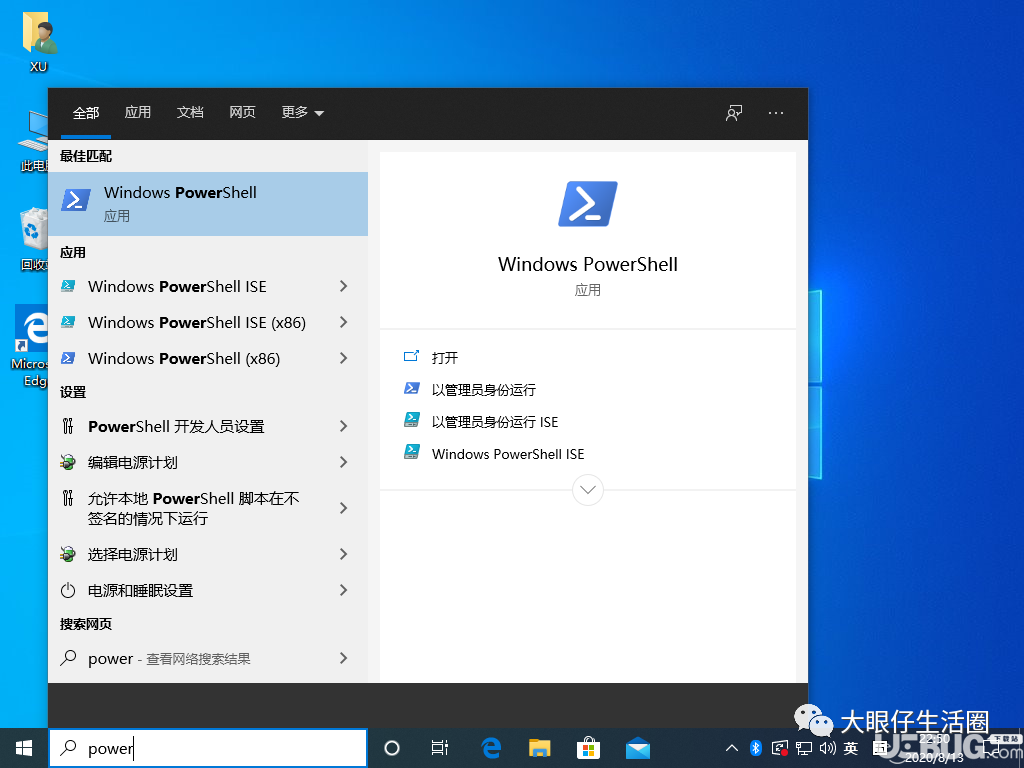Expand arrow for Windows PowerShell ISE (x86) row

coord(344,322)
